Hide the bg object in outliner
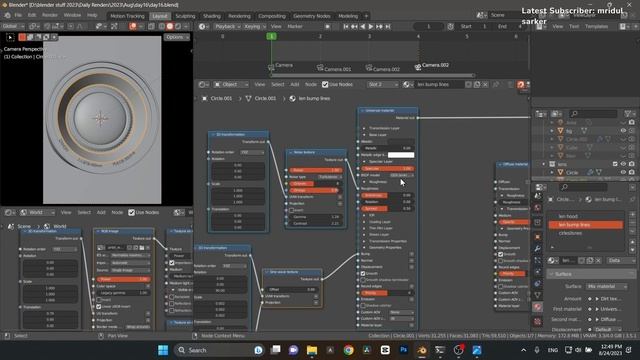This screenshot has height=360, width=640. 623,131
